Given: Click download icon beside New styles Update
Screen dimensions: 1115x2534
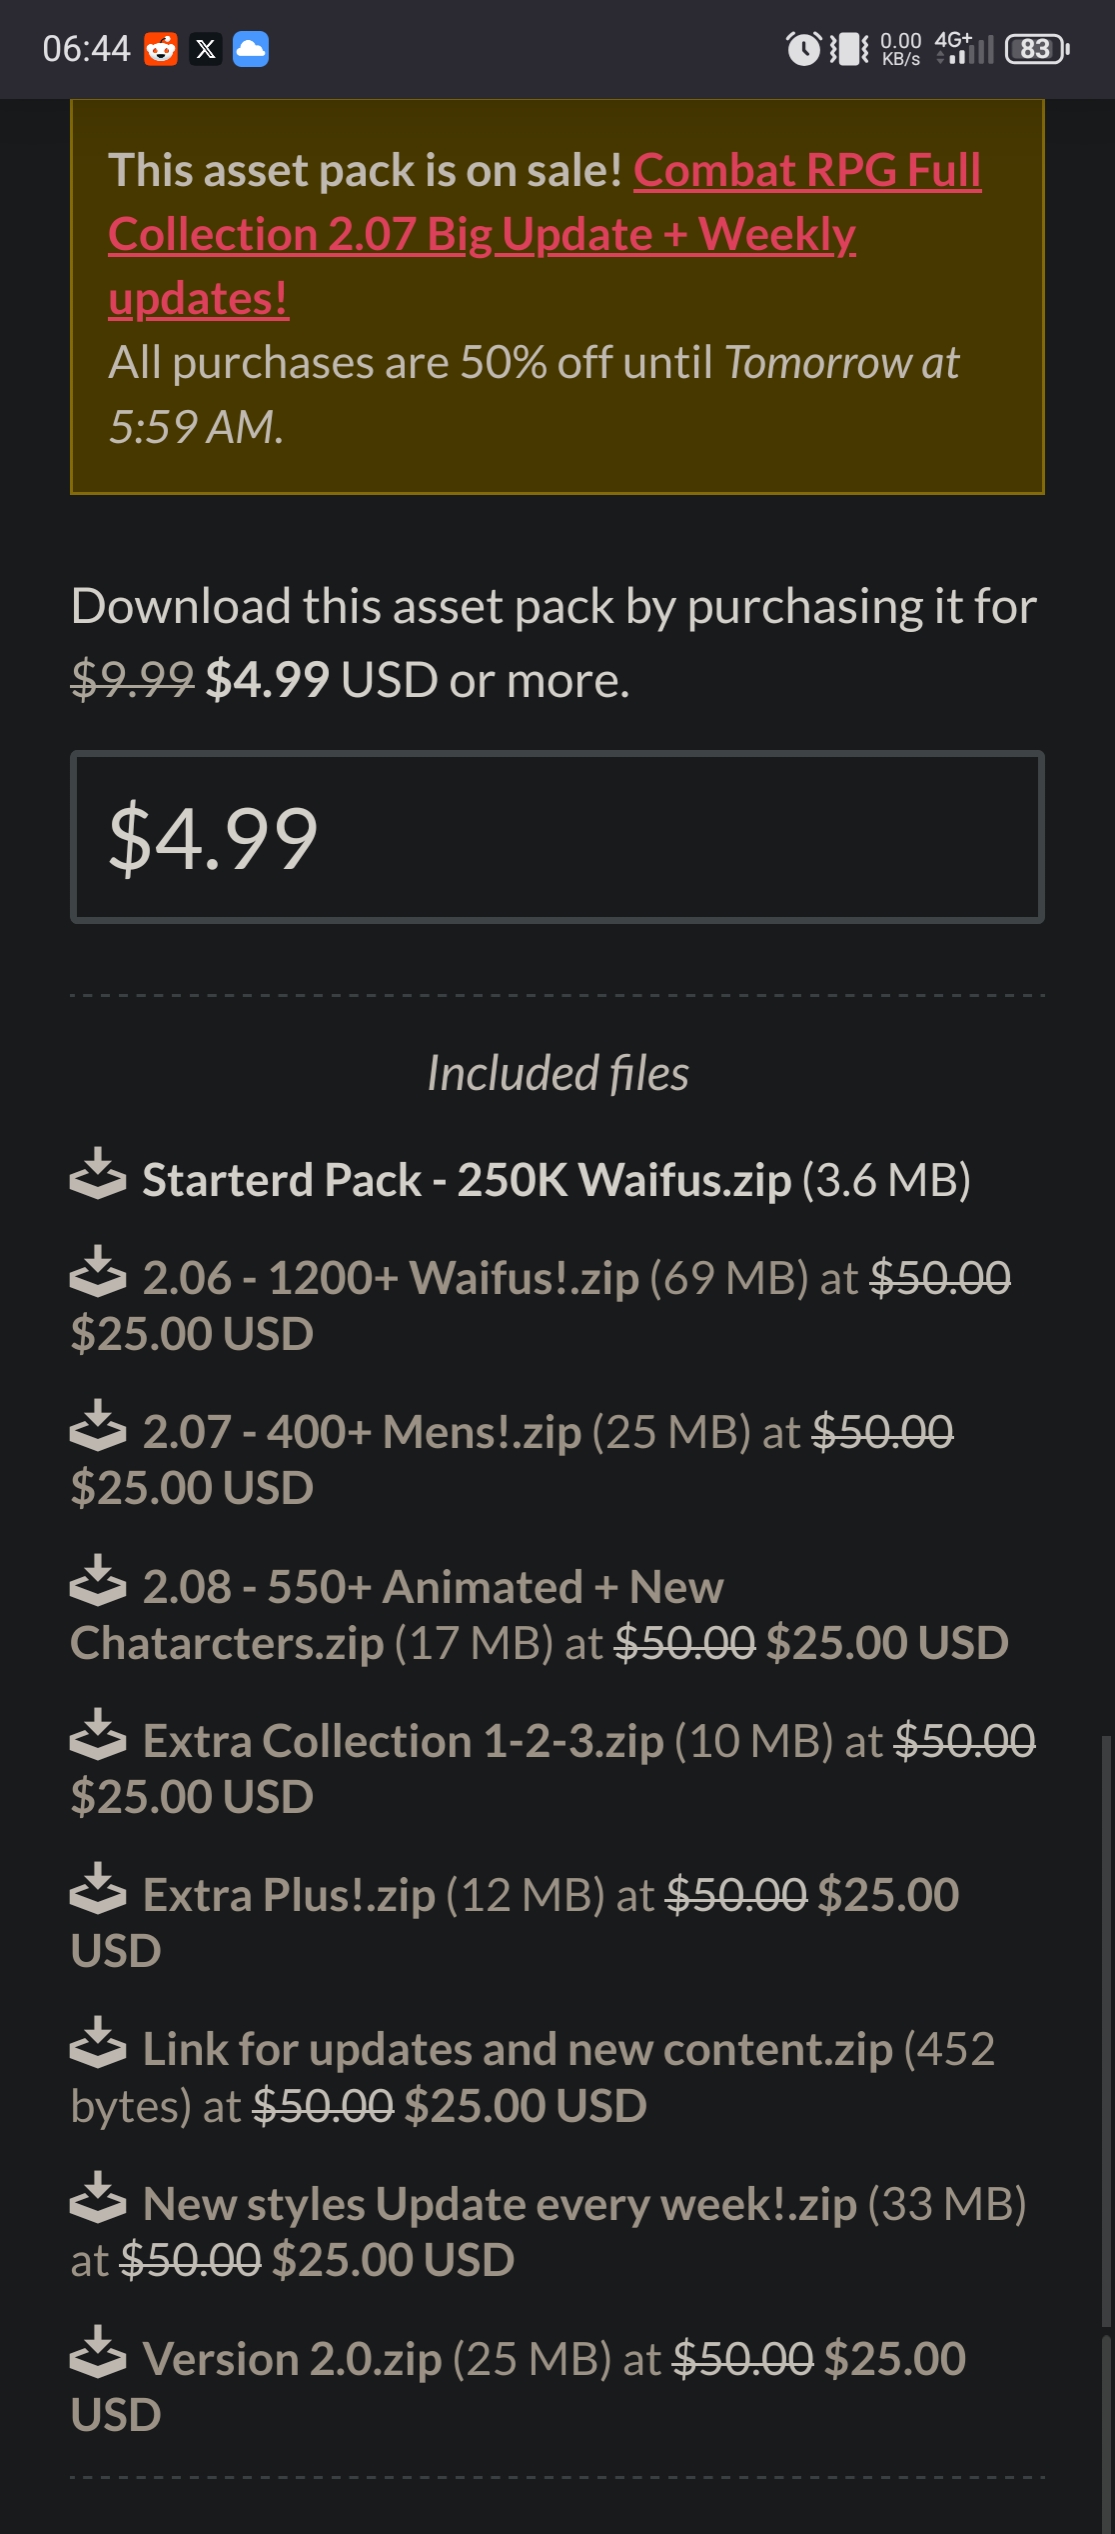Looking at the screenshot, I should point(98,2198).
